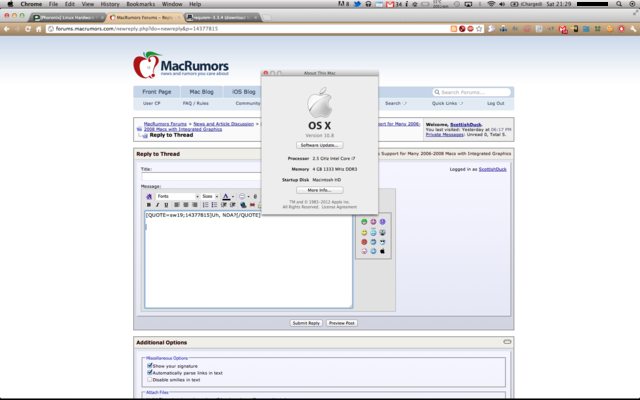Open the Mac Blog tab
Screen dimensions: 640x400
coord(202,92)
